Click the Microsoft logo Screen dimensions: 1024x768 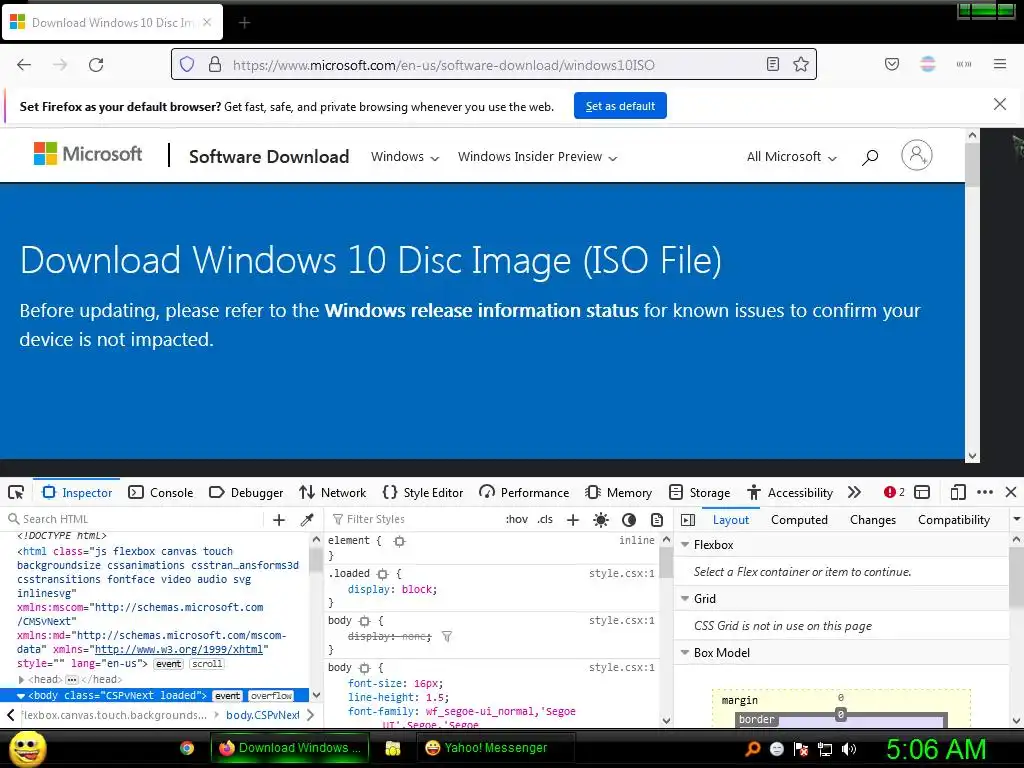coord(88,154)
